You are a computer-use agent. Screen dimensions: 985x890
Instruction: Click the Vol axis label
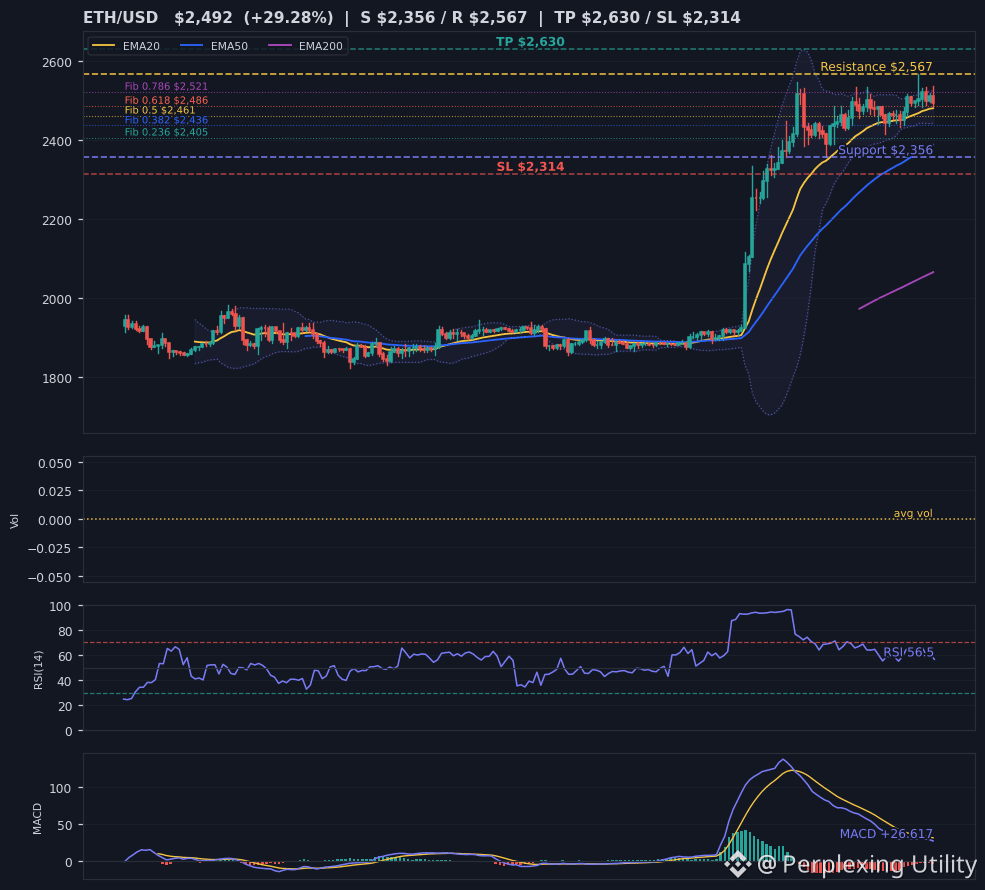coord(14,521)
